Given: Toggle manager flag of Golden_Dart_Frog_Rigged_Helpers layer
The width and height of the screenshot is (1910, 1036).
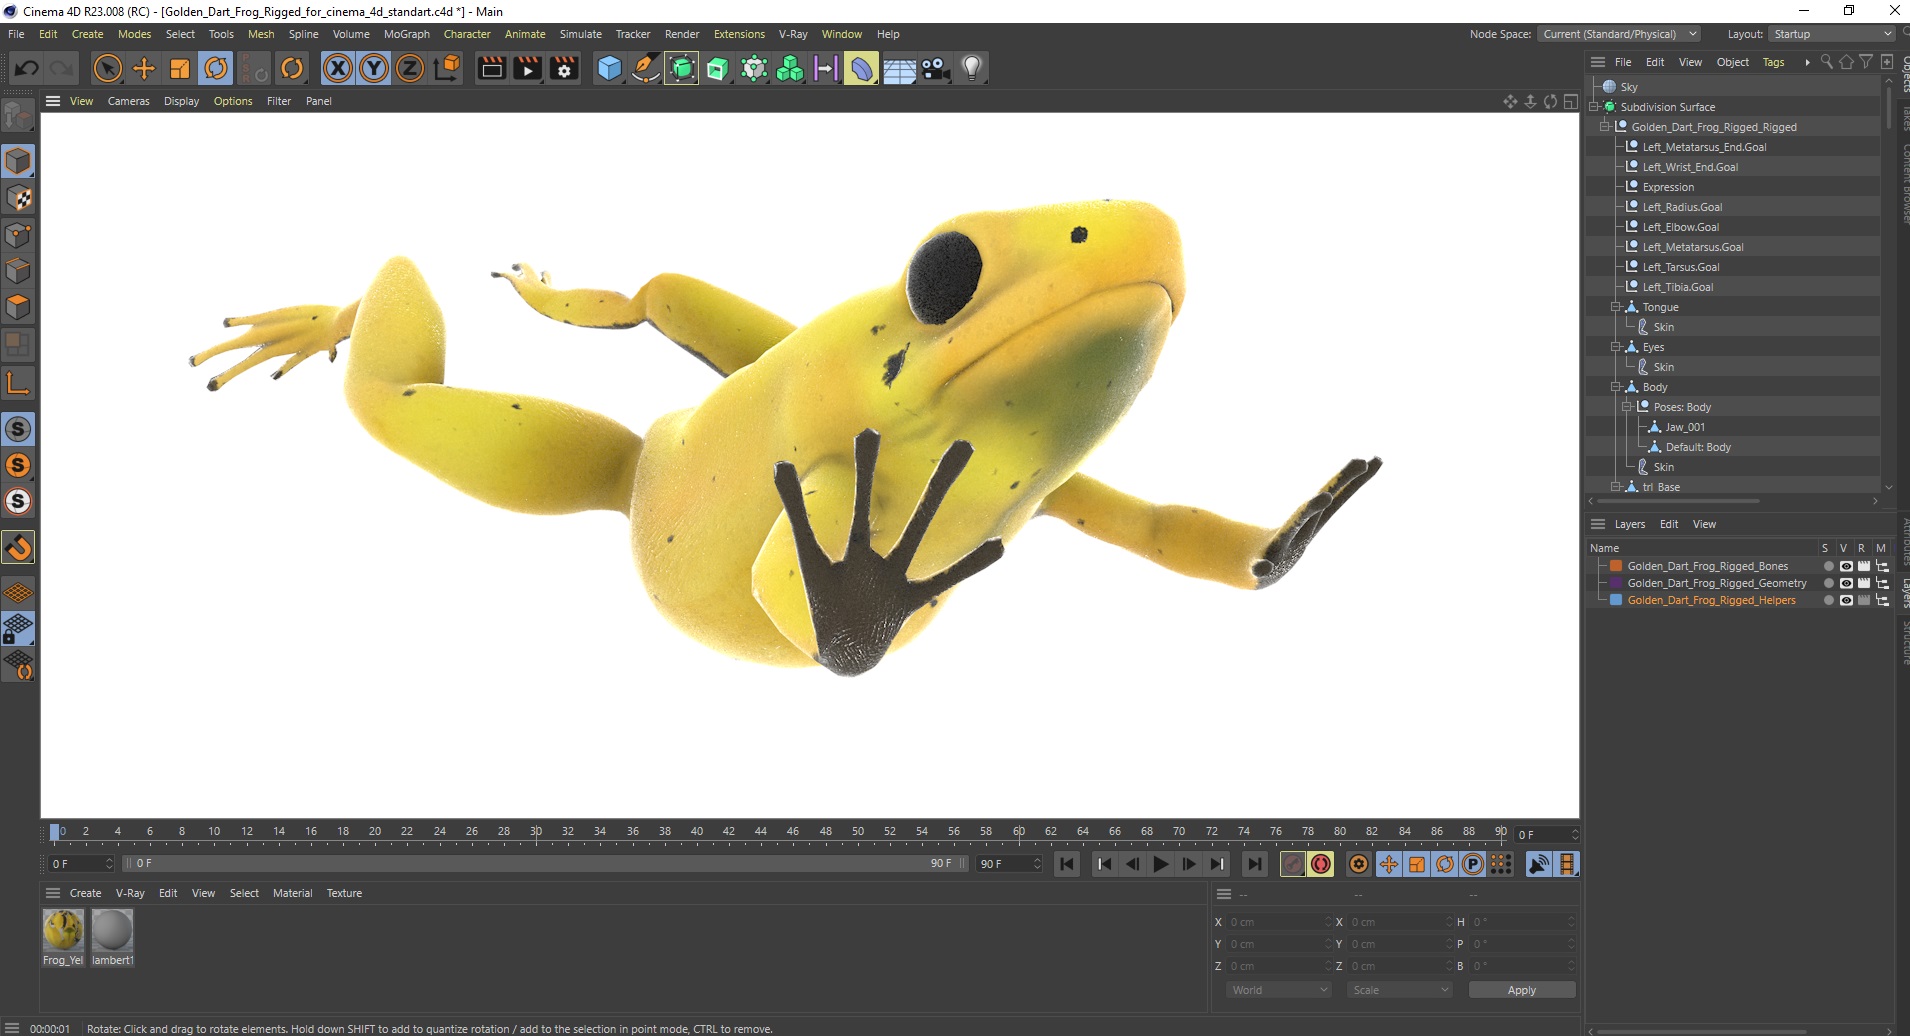Looking at the screenshot, I should click(1882, 600).
